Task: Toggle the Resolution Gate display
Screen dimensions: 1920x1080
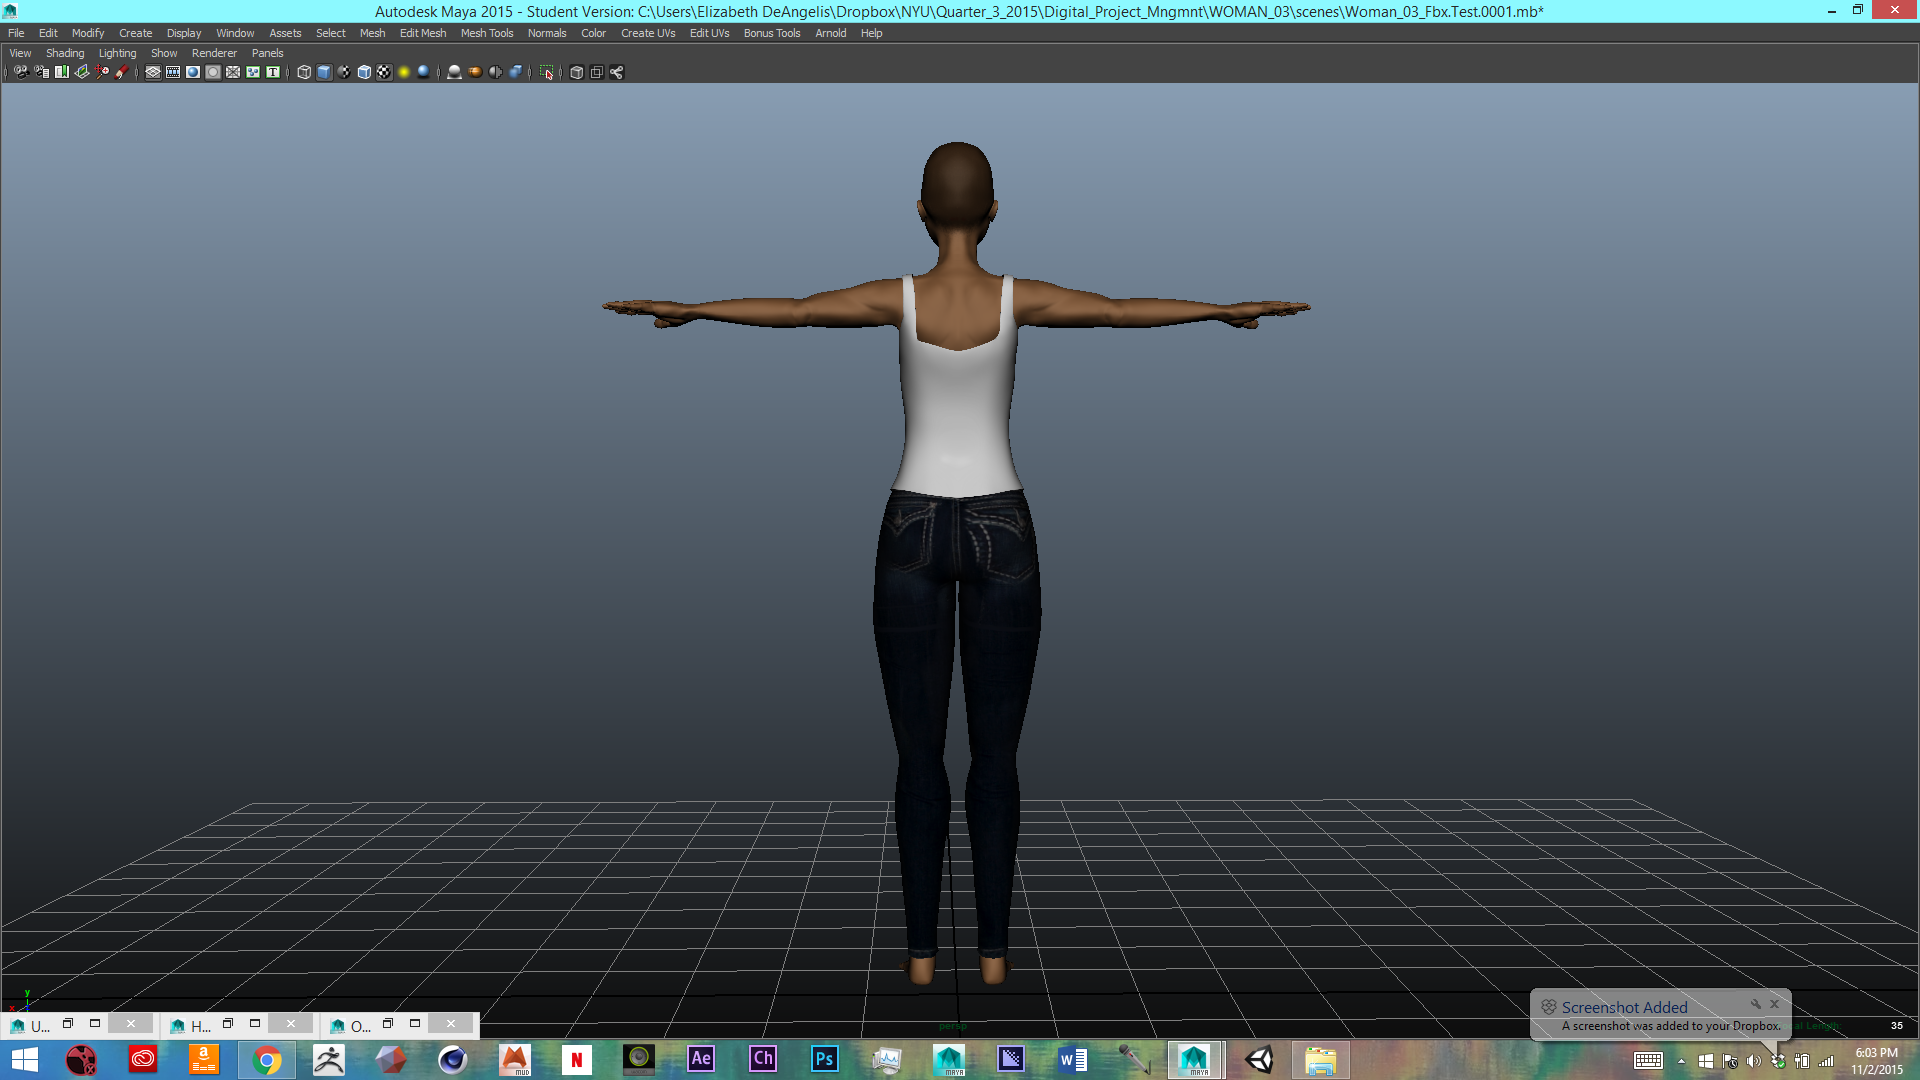Action: tap(193, 72)
